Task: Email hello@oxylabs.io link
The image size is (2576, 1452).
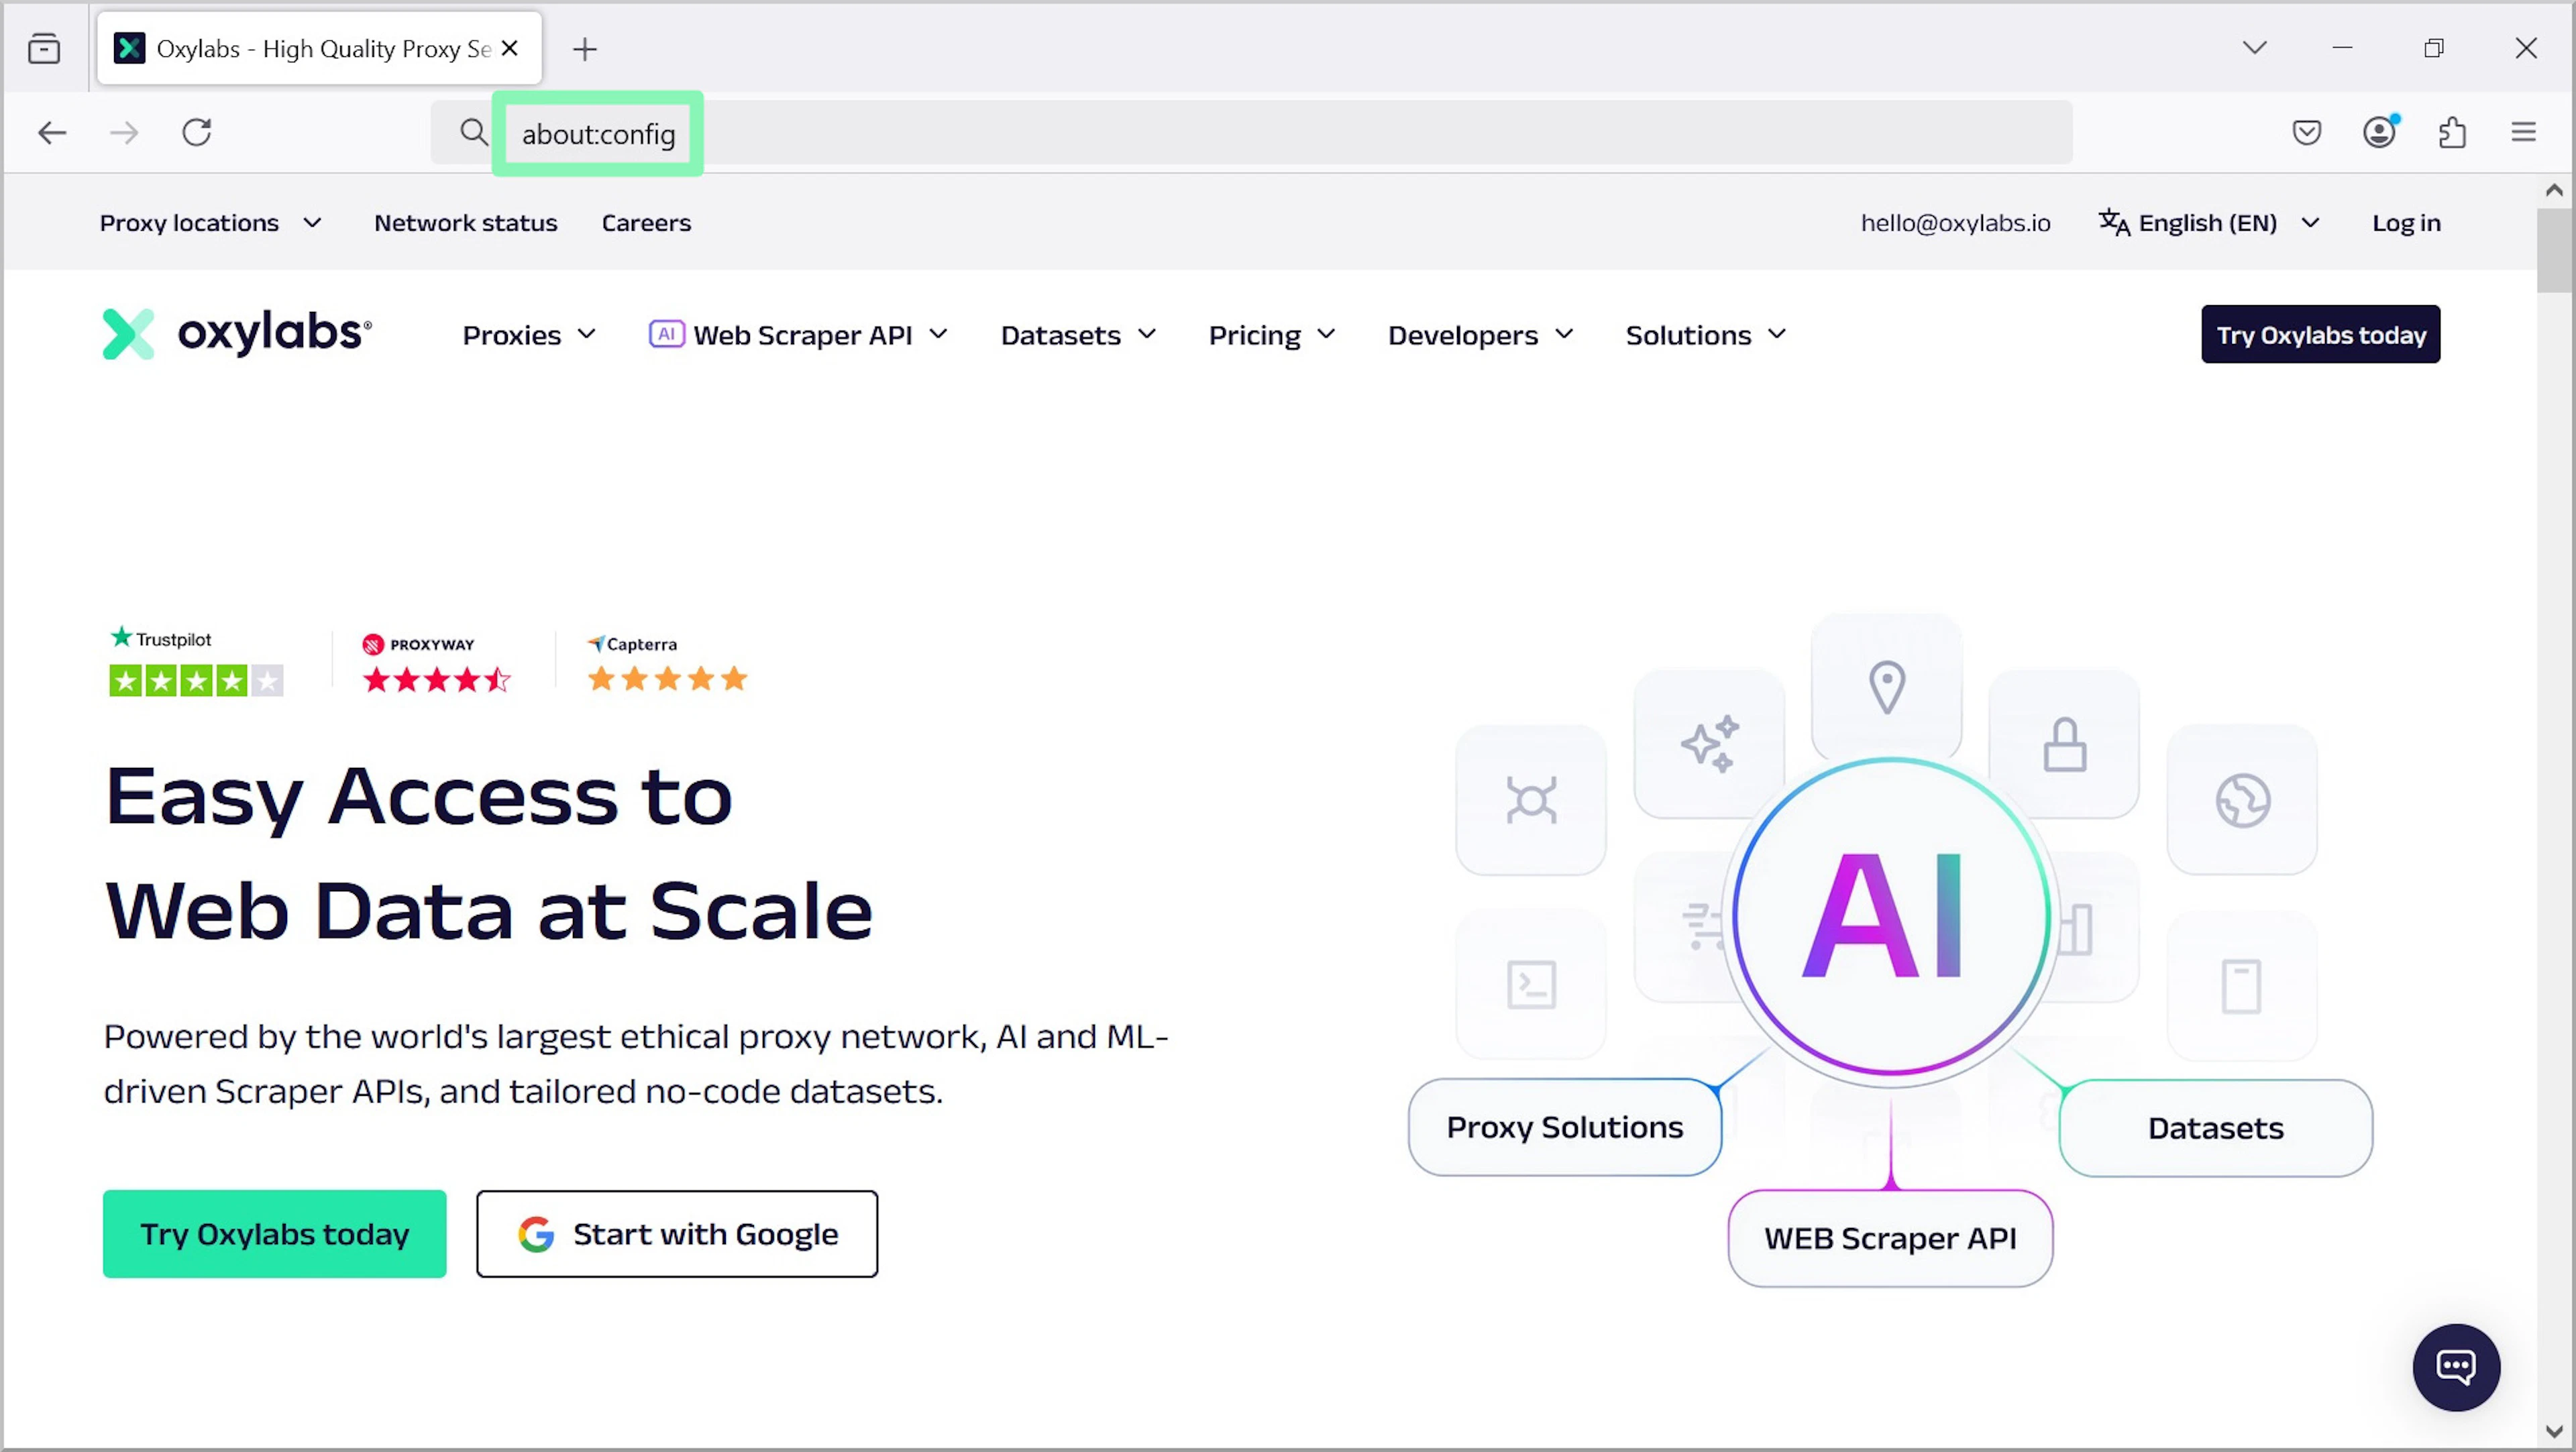Action: pyautogui.click(x=1955, y=222)
